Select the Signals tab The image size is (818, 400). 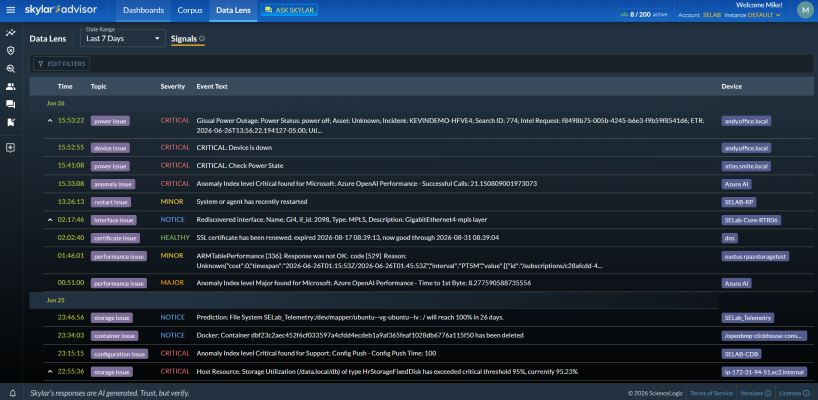pyautogui.click(x=184, y=39)
